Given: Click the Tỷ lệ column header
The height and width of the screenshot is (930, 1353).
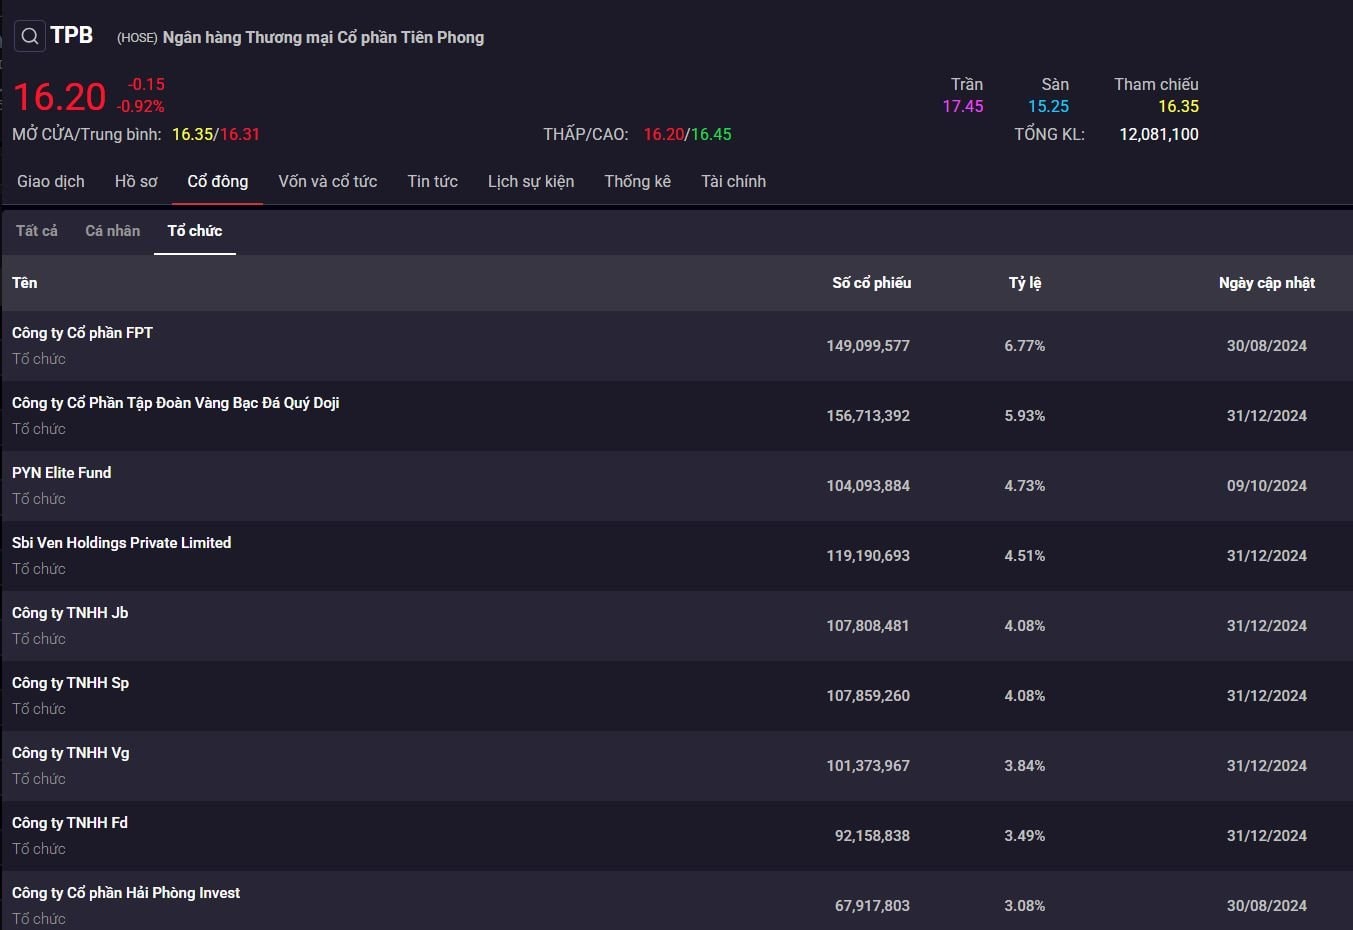Looking at the screenshot, I should coord(1025,283).
